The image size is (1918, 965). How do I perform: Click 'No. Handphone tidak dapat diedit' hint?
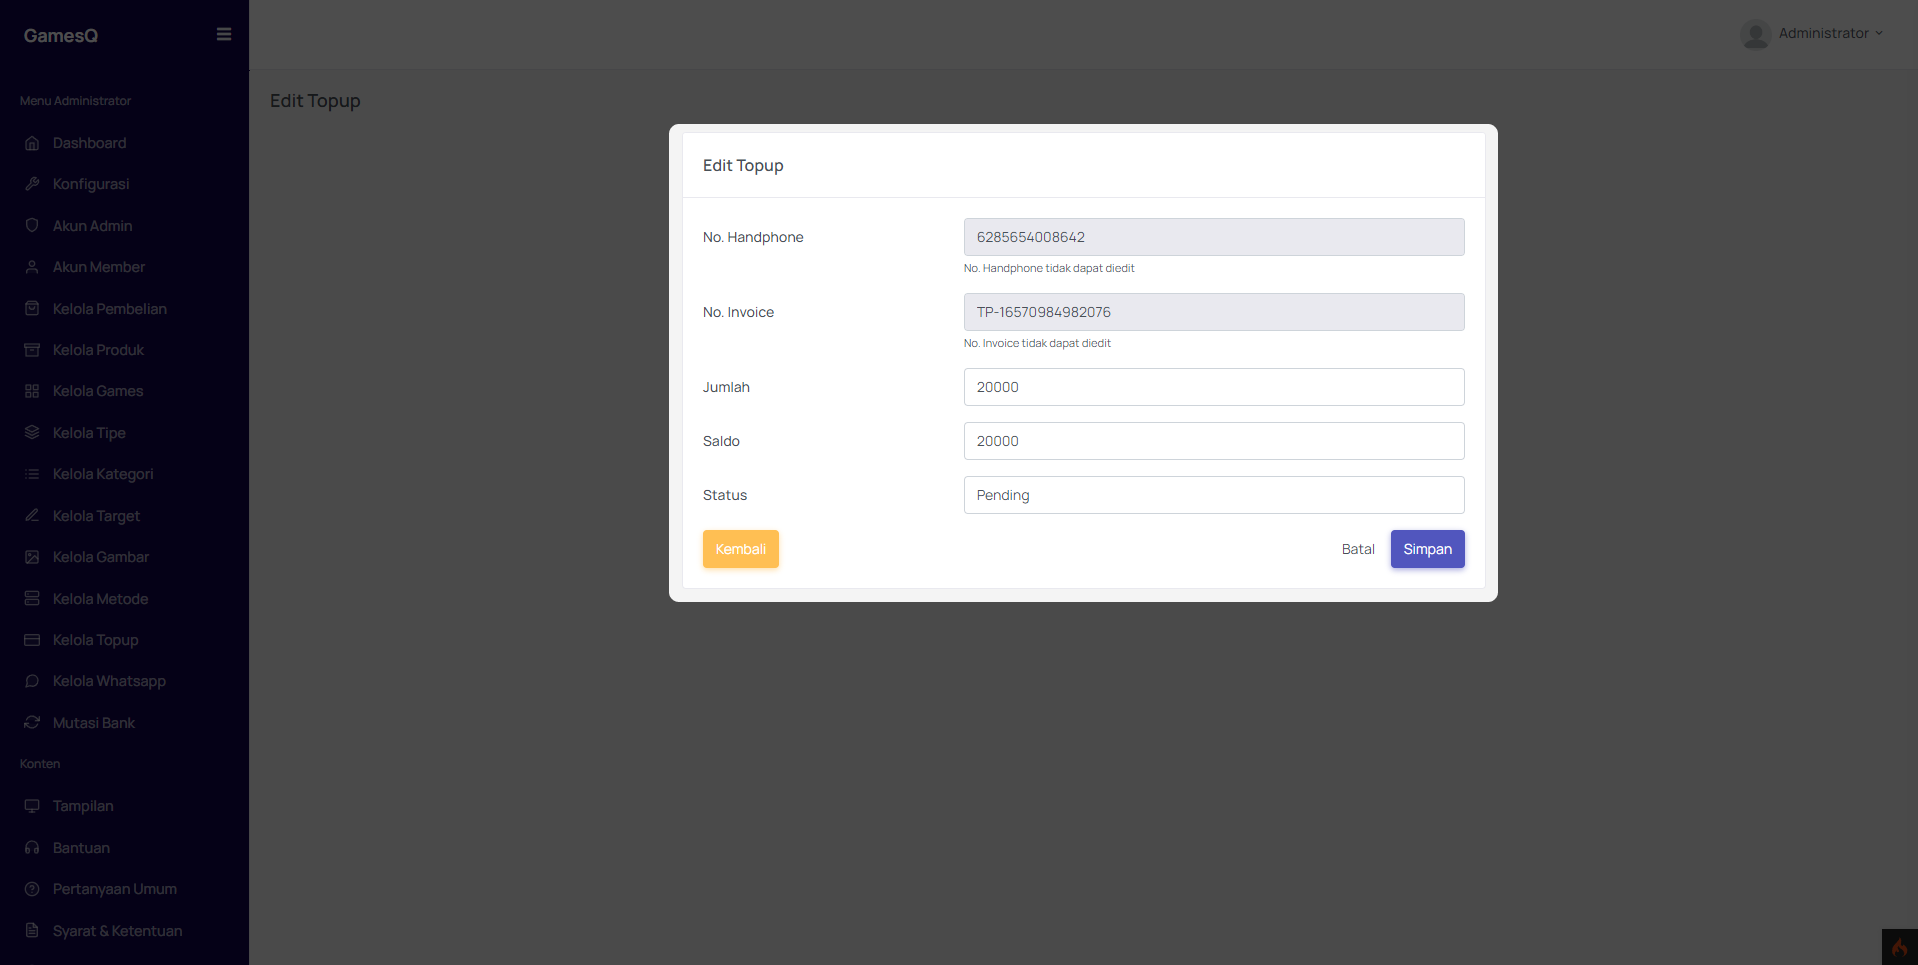(1049, 268)
